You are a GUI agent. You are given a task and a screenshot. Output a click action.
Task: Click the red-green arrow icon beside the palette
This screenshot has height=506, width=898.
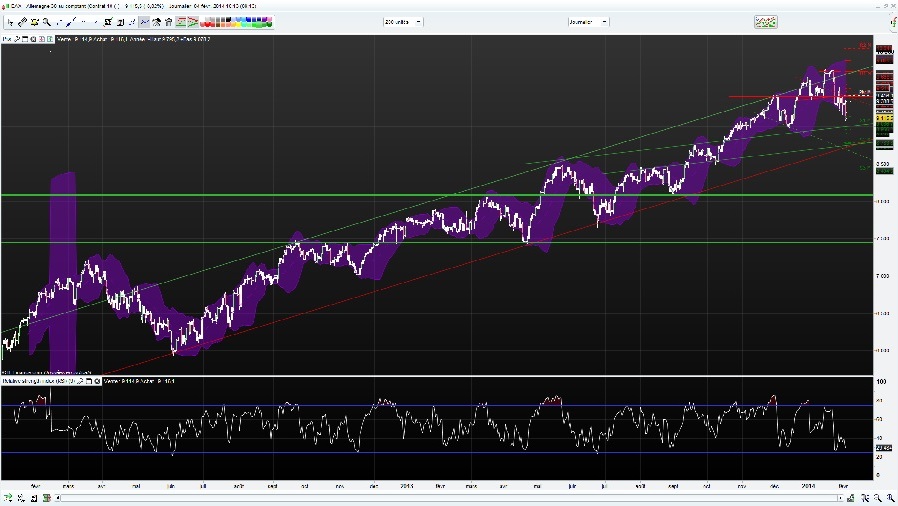tap(193, 22)
